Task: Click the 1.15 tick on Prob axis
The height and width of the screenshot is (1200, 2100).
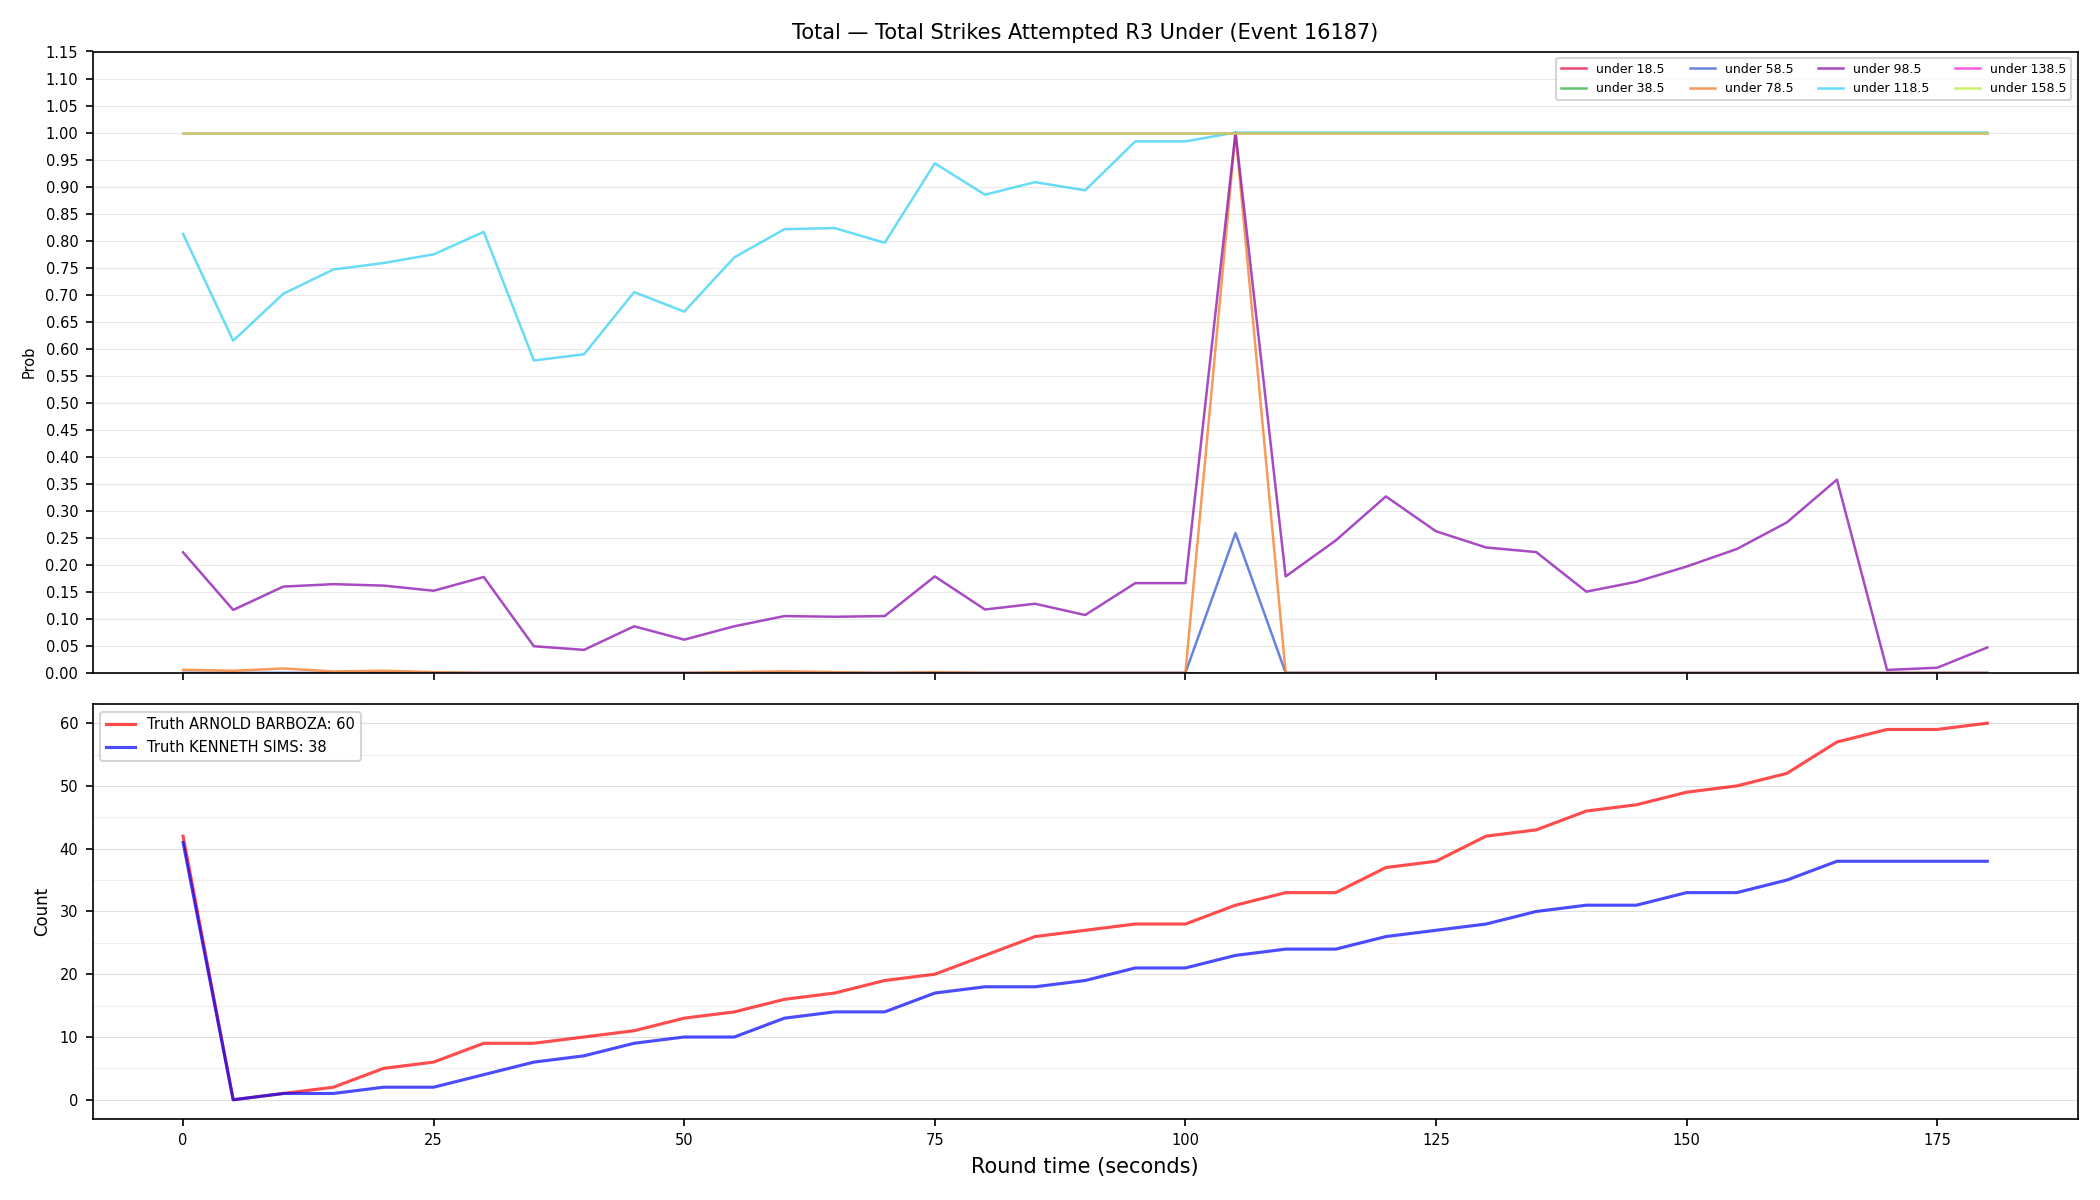Action: click(x=62, y=53)
